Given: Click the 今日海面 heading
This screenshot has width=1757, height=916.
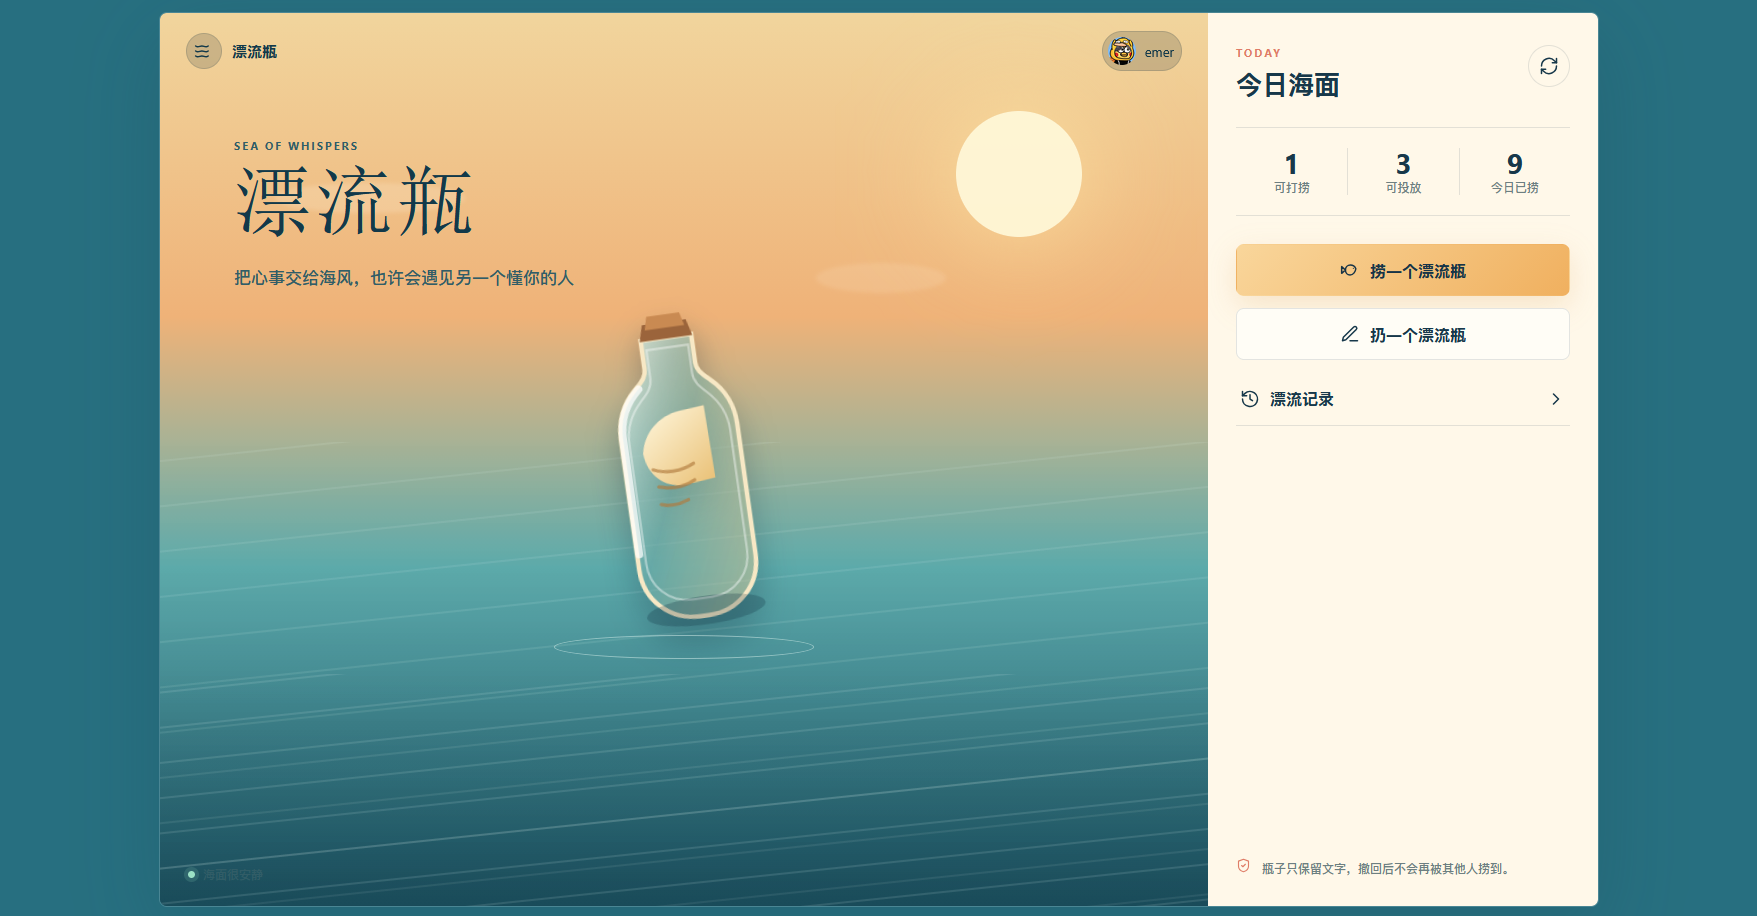Looking at the screenshot, I should 1288,85.
